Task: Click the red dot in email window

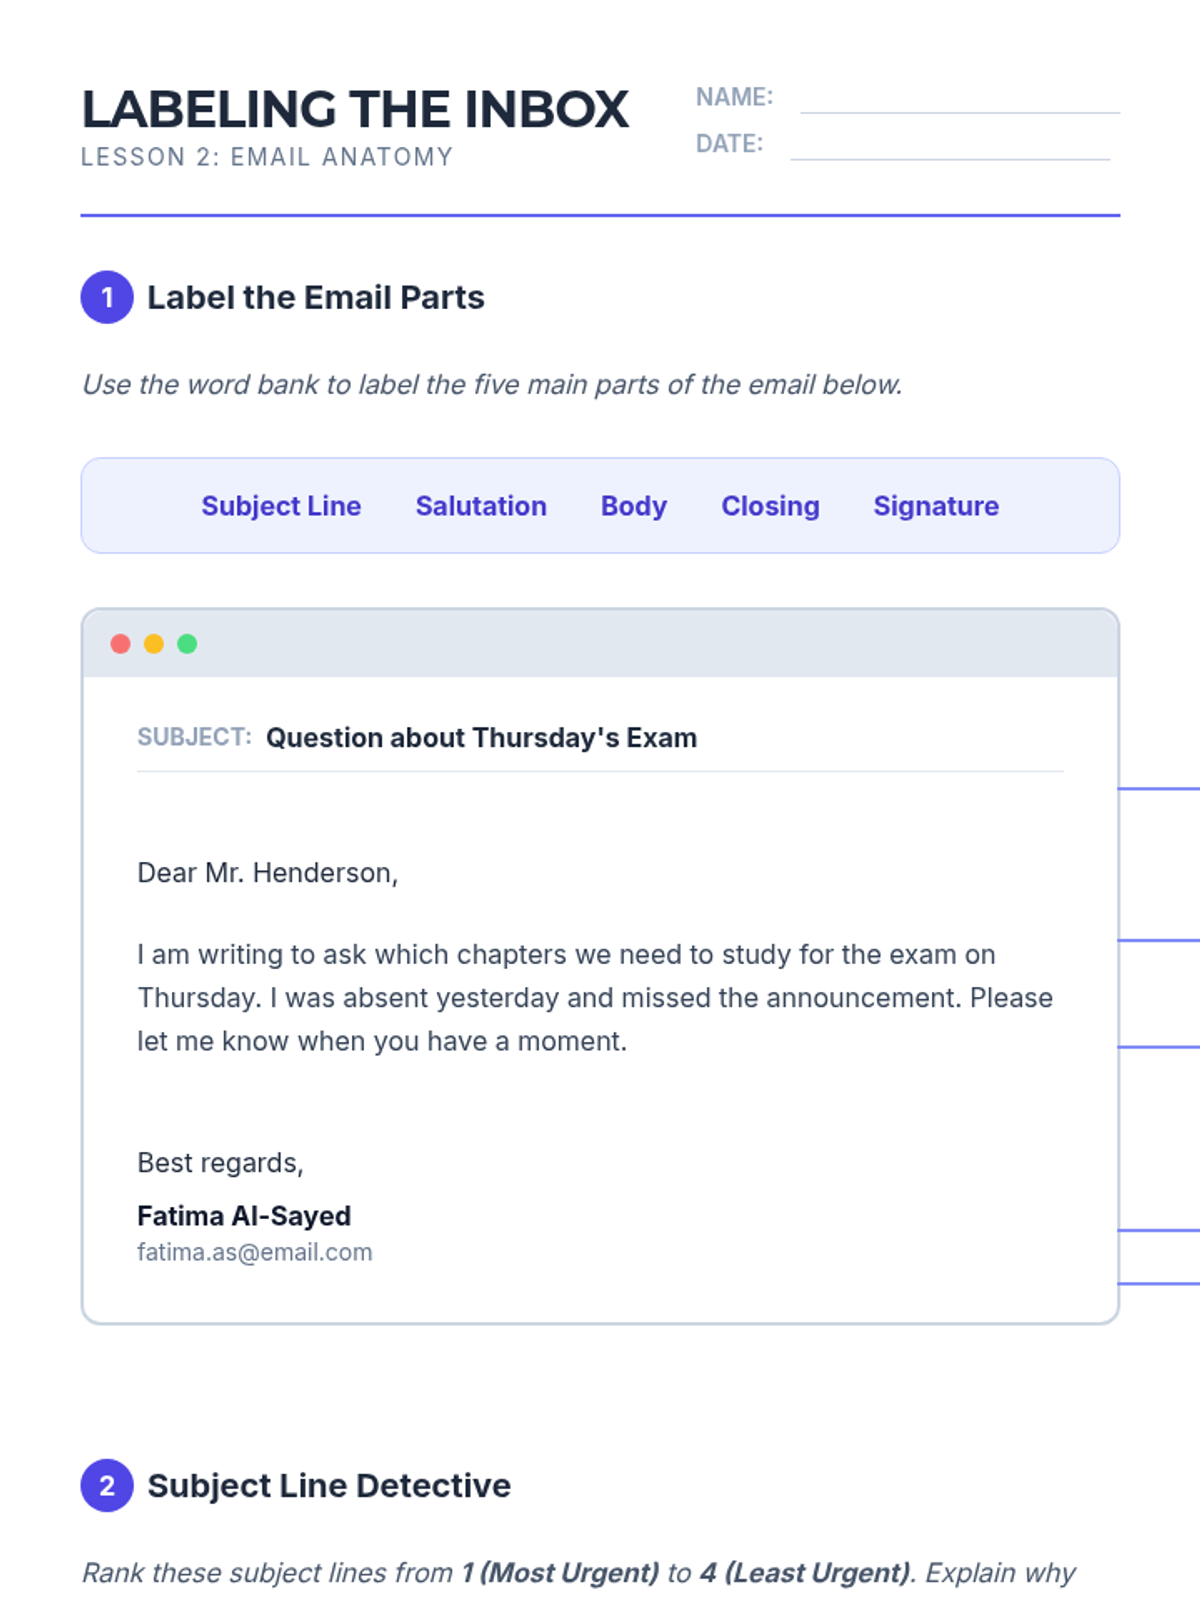Action: coord(120,644)
